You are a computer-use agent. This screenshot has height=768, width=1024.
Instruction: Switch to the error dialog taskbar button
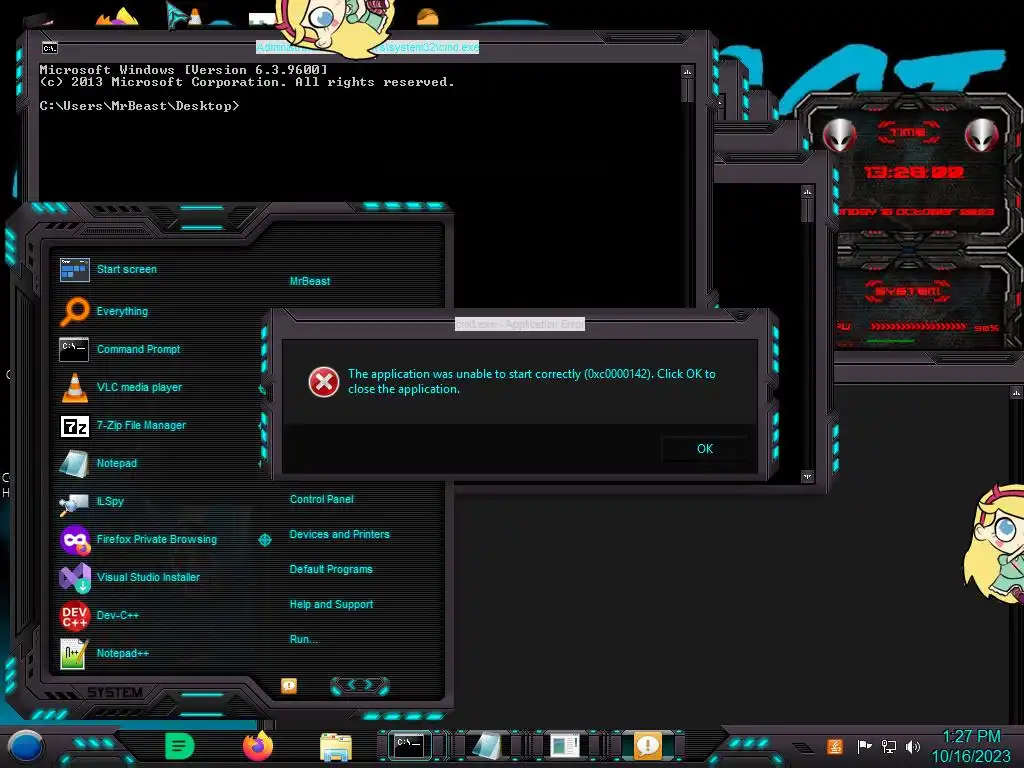(647, 746)
